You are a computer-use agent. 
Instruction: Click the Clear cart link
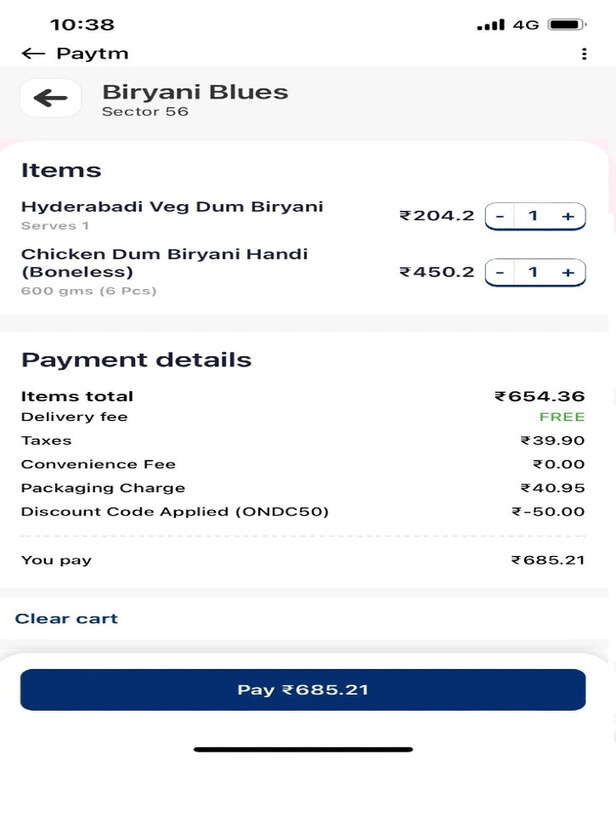66,619
